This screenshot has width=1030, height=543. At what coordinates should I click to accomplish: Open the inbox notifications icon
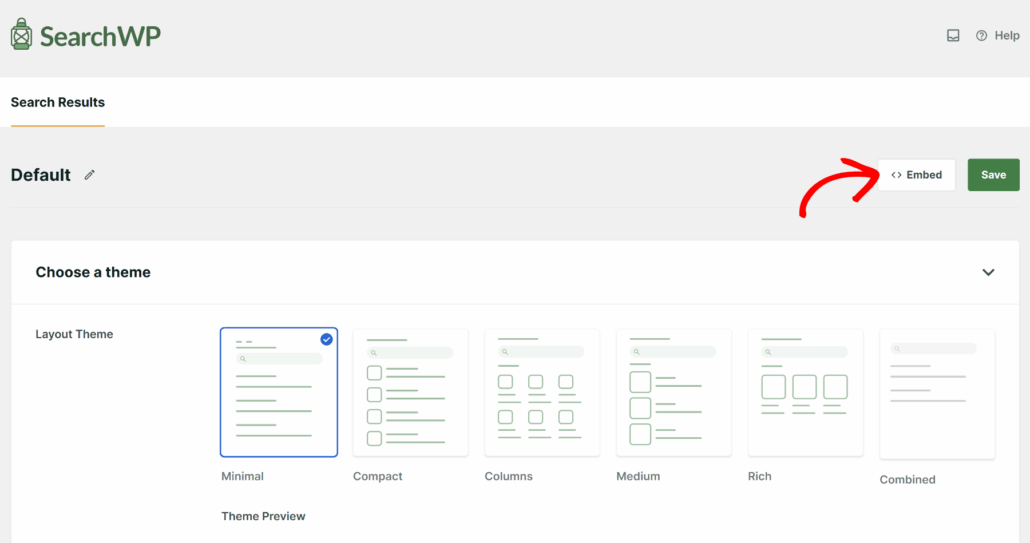pos(952,35)
